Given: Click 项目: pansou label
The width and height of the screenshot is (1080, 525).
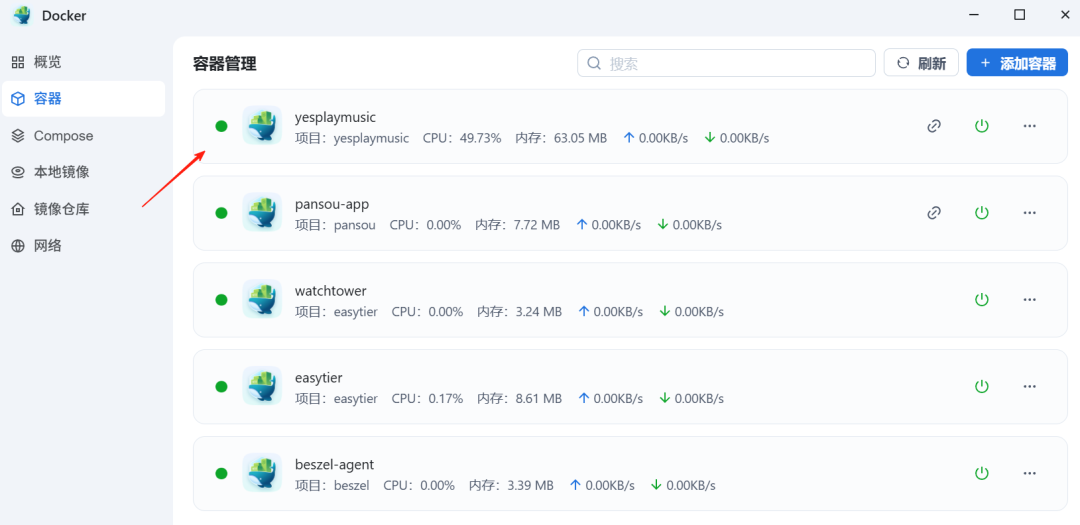Looking at the screenshot, I should click(335, 225).
